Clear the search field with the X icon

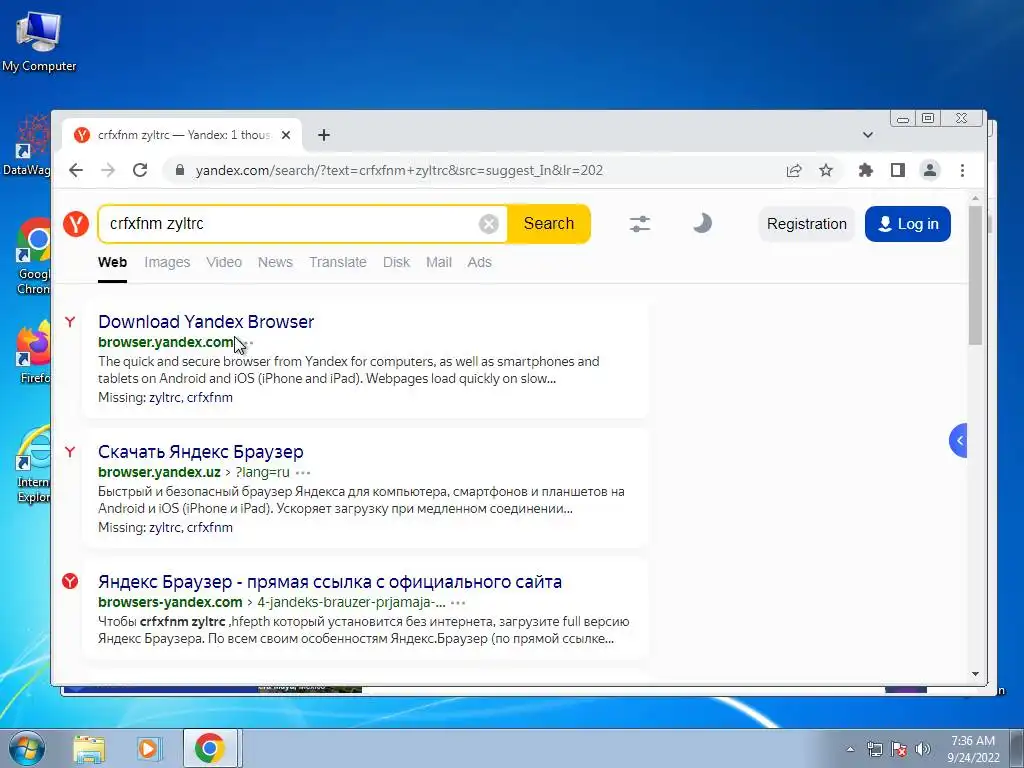coord(488,224)
